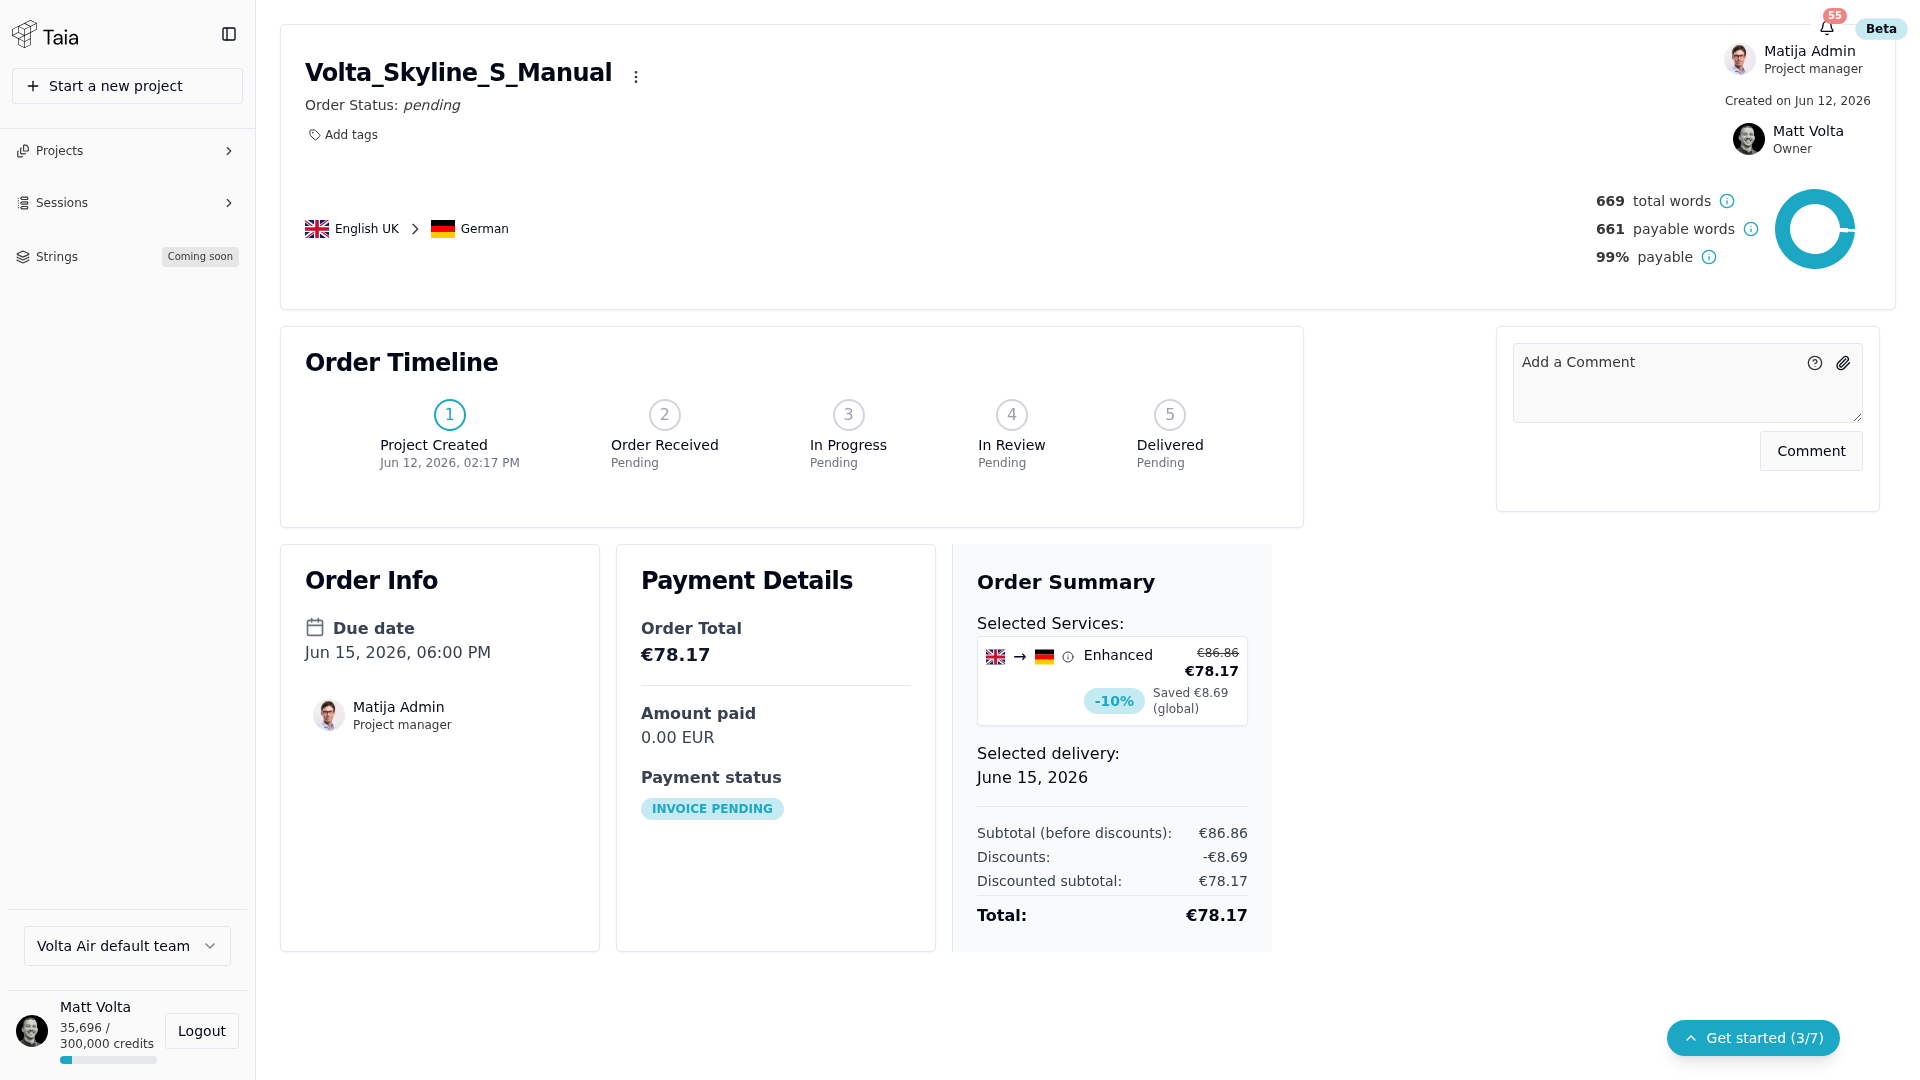
Task: Click the Due date calendar icon
Action: click(x=315, y=627)
